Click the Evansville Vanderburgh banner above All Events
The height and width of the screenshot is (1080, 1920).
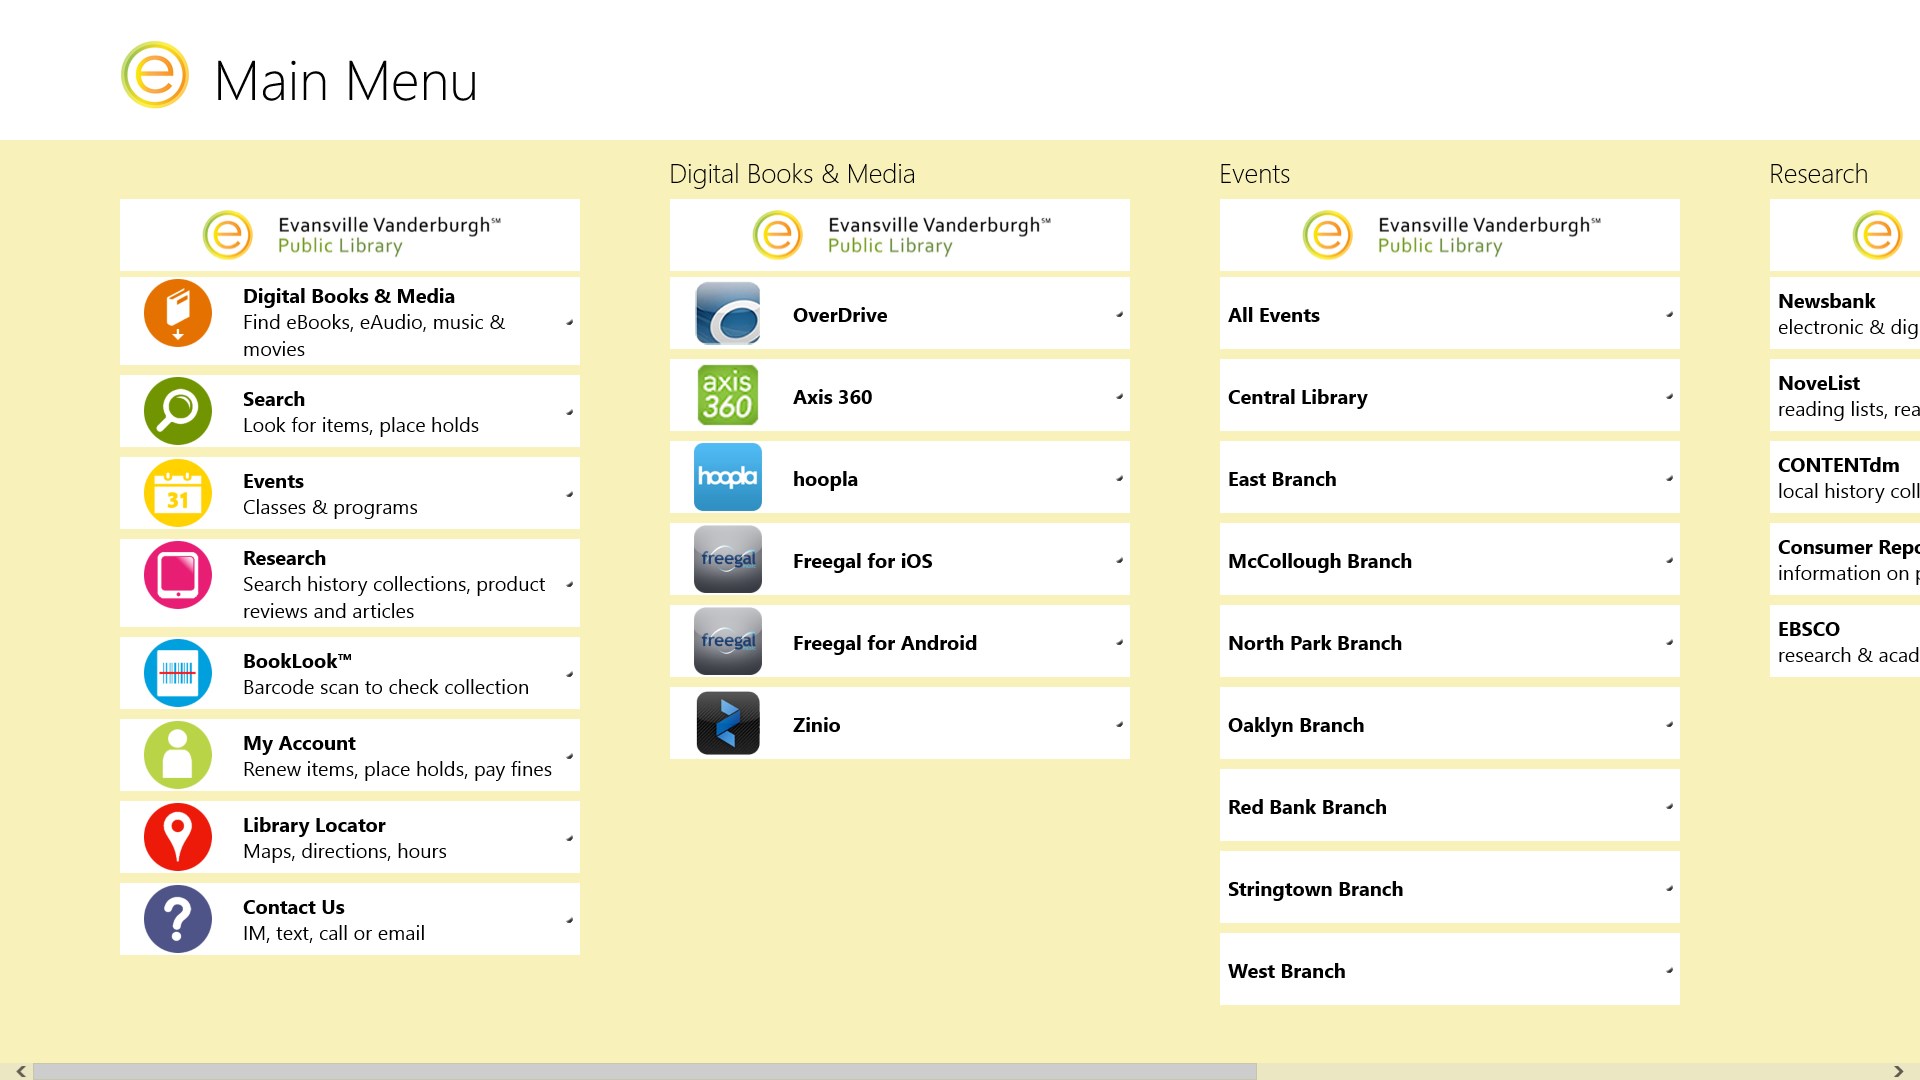click(1450, 235)
